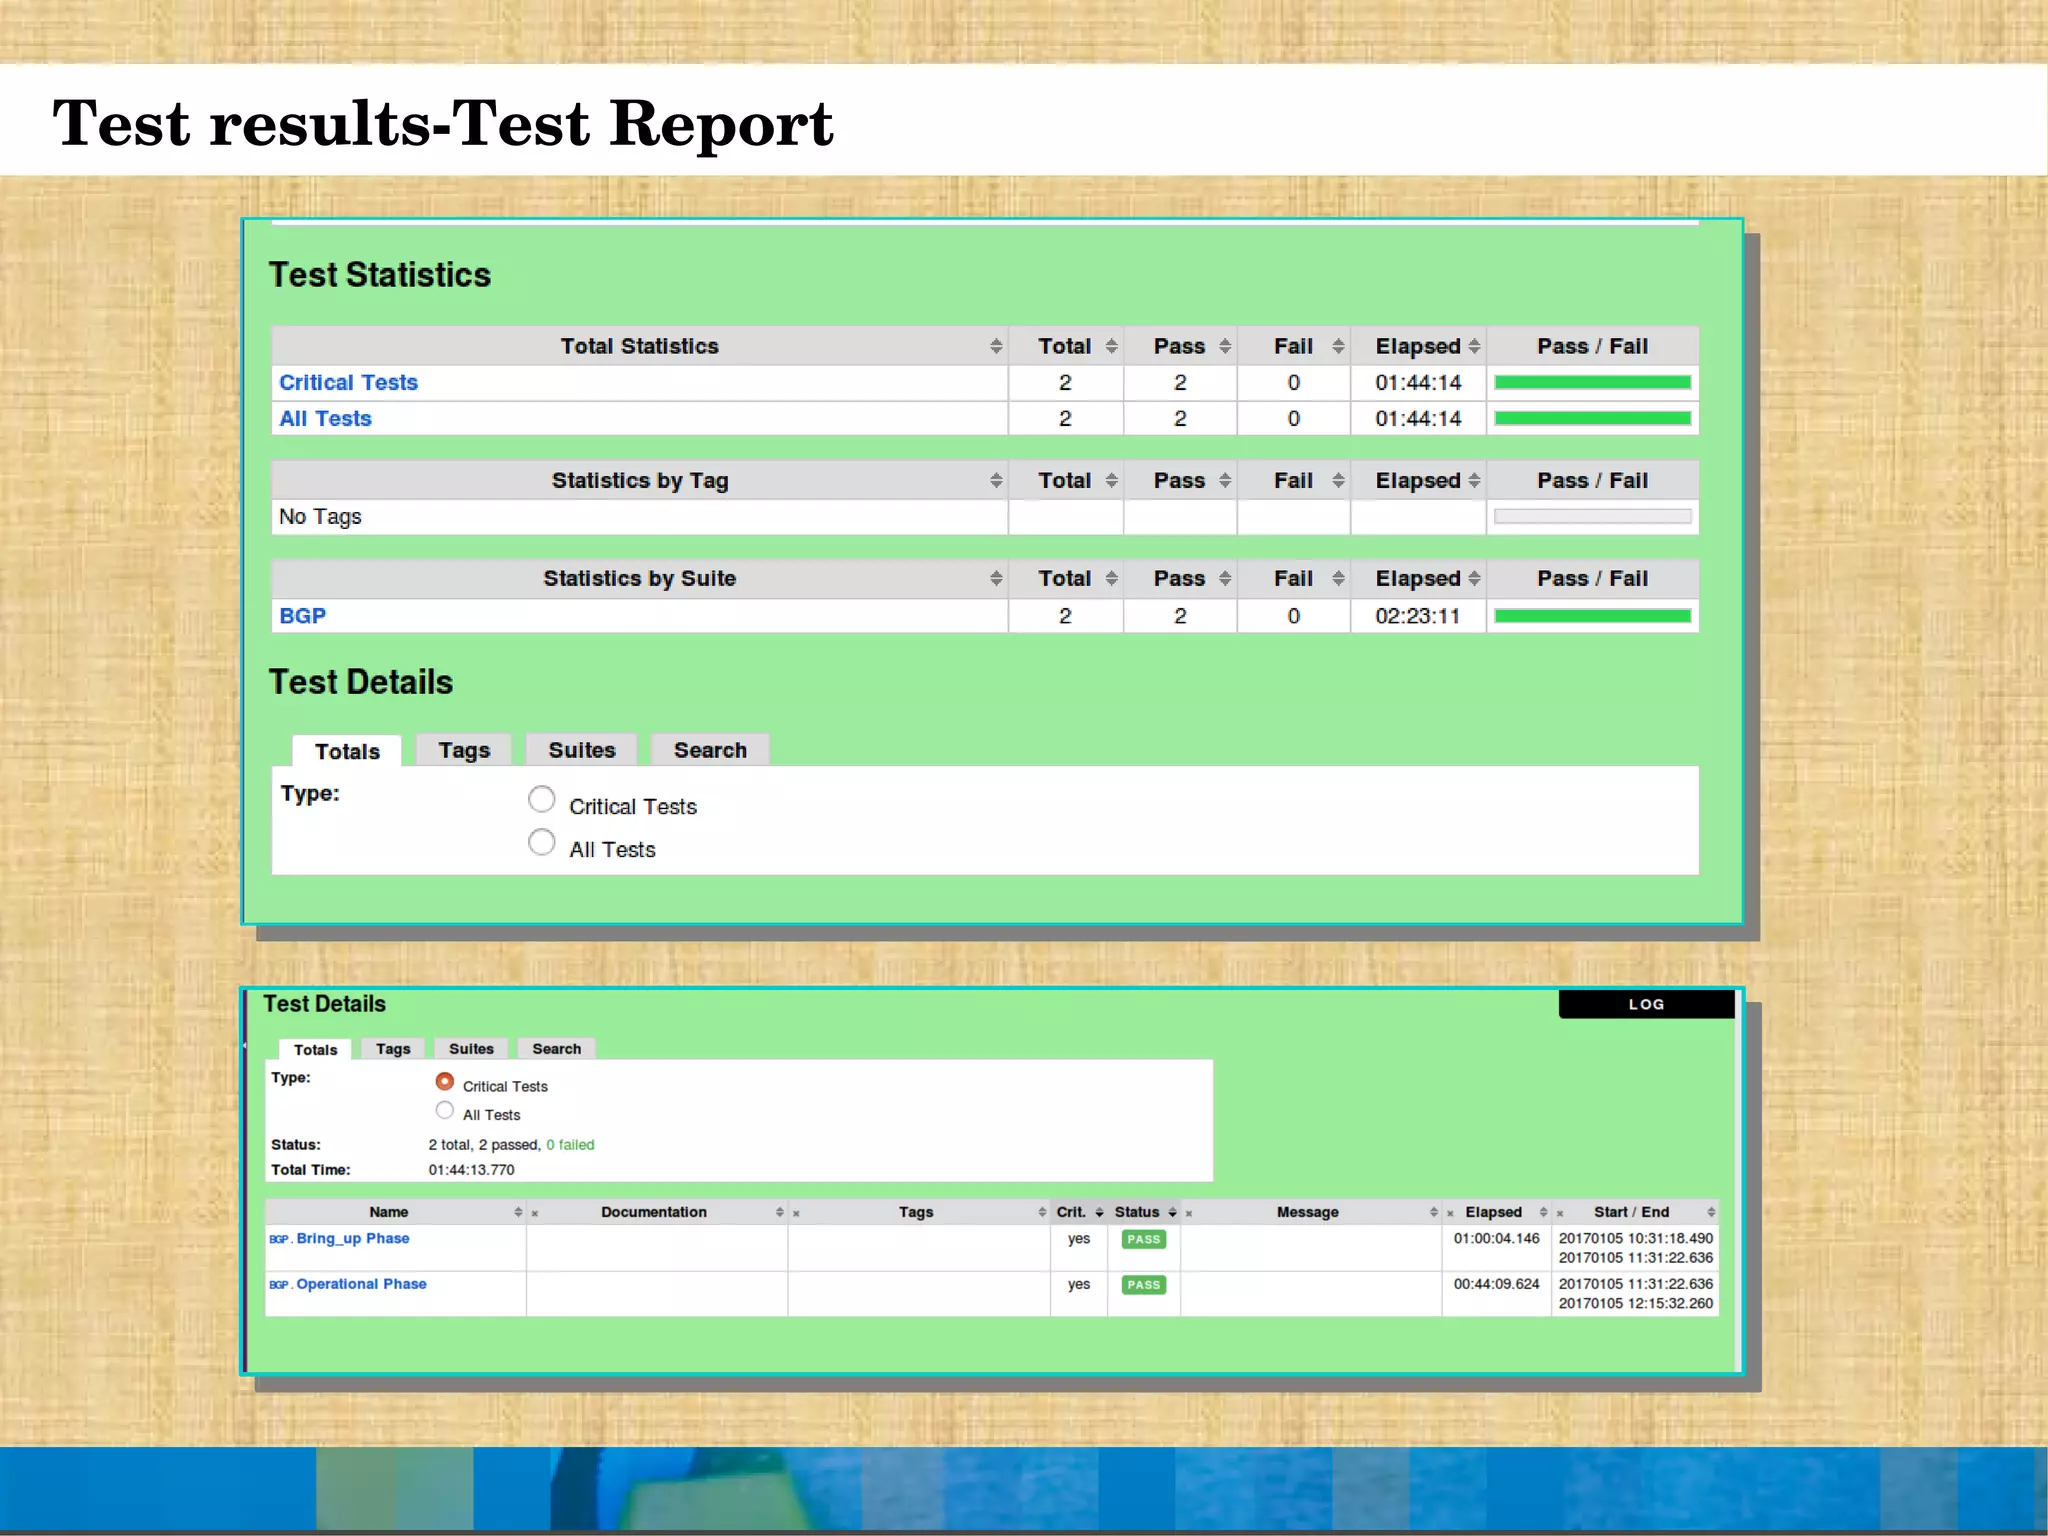This screenshot has width=2048, height=1536.
Task: Select Critical Tests radio in upper Test Details
Action: pos(541,800)
